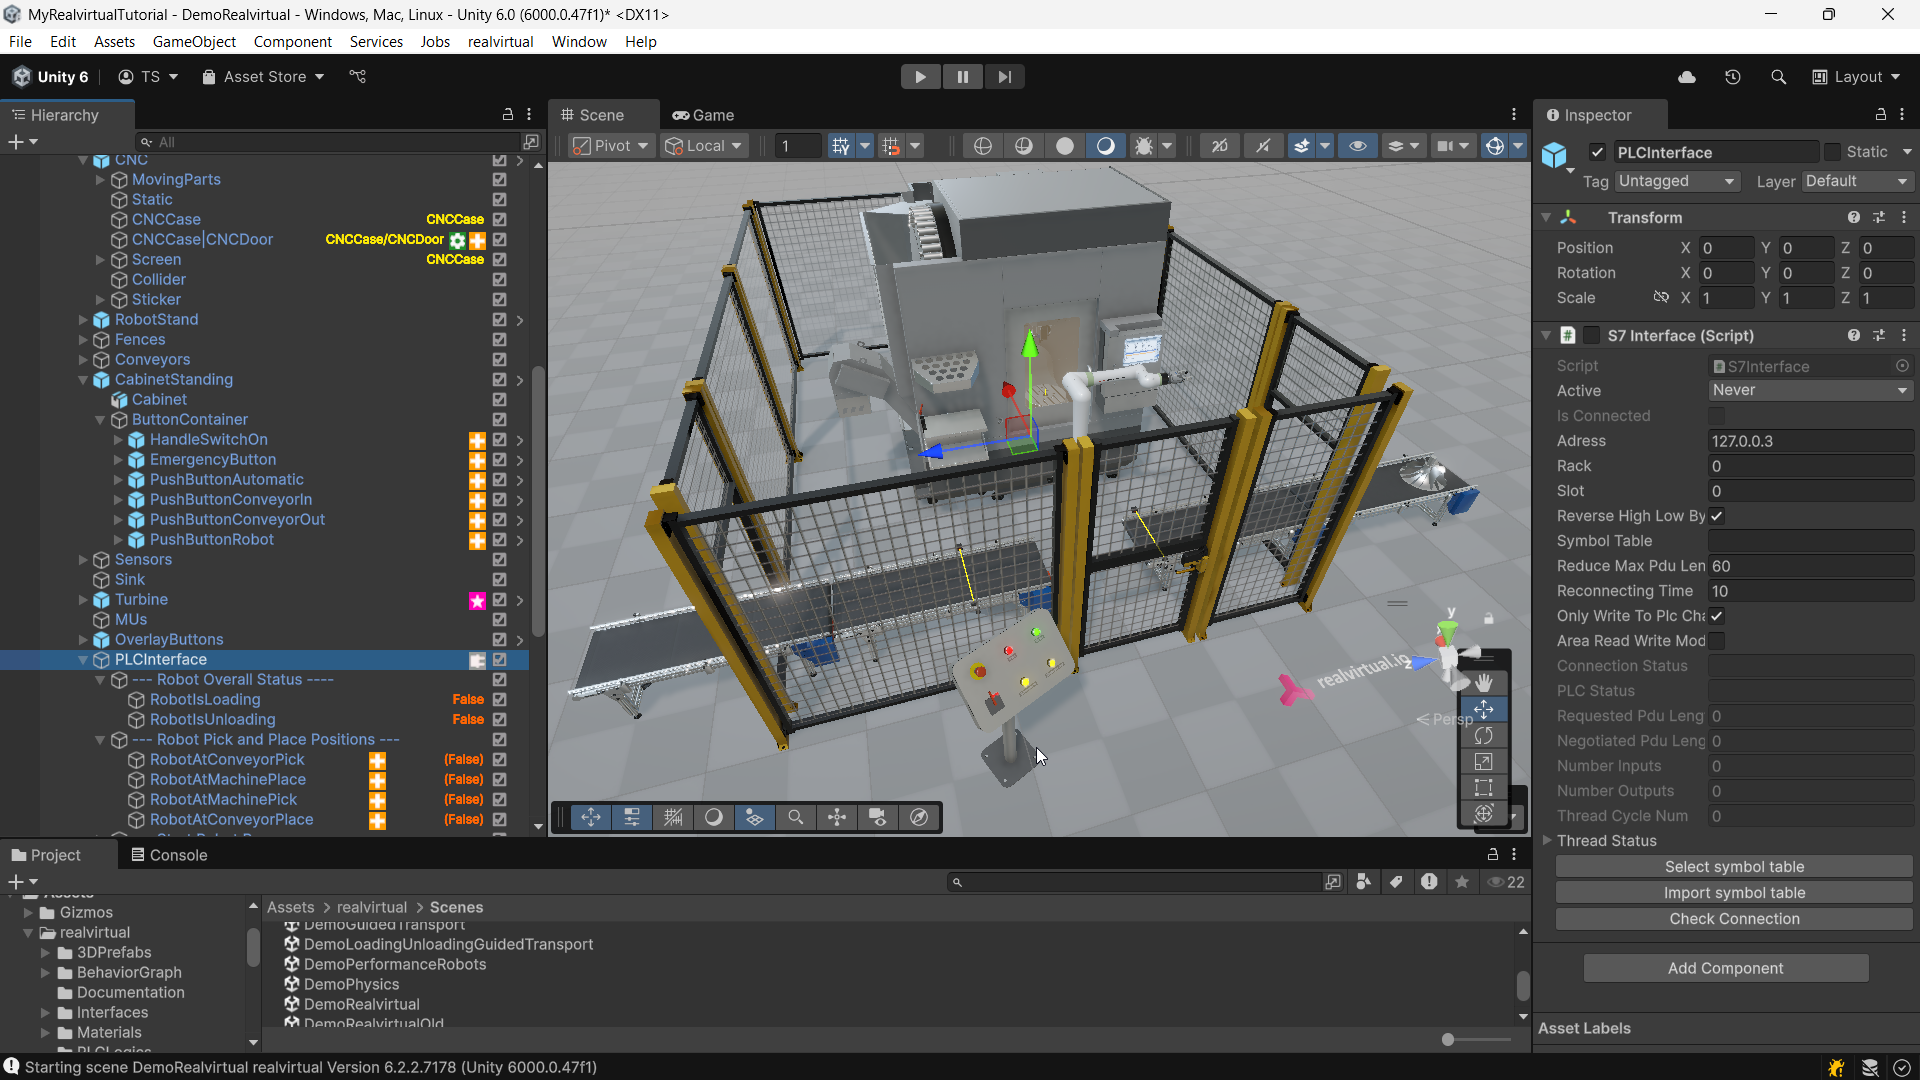Adjust the project asset icon size slider

(x=1448, y=1040)
